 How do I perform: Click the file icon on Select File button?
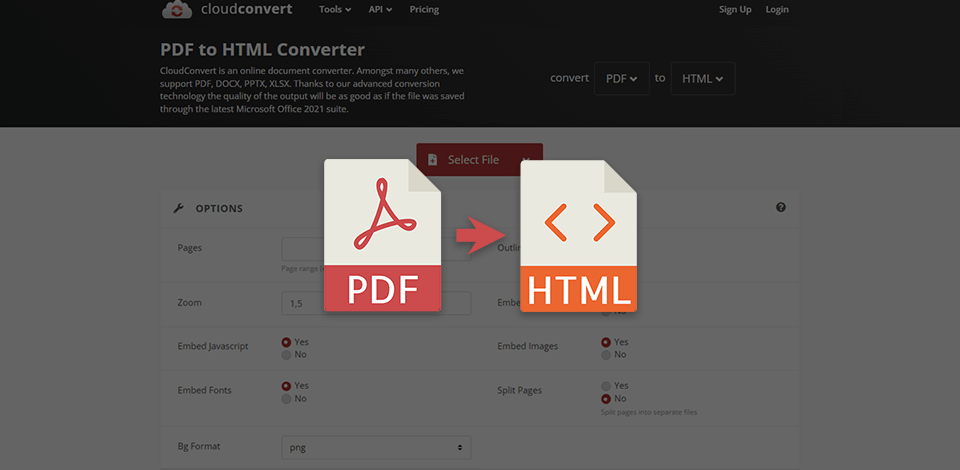(433, 160)
